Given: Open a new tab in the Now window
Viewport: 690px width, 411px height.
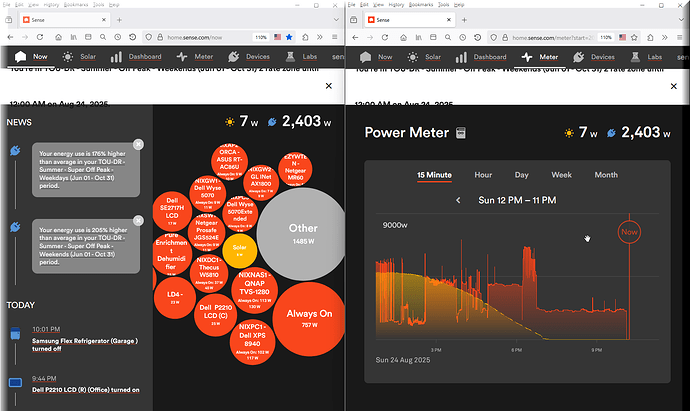Looking at the screenshot, I should [x=119, y=20].
